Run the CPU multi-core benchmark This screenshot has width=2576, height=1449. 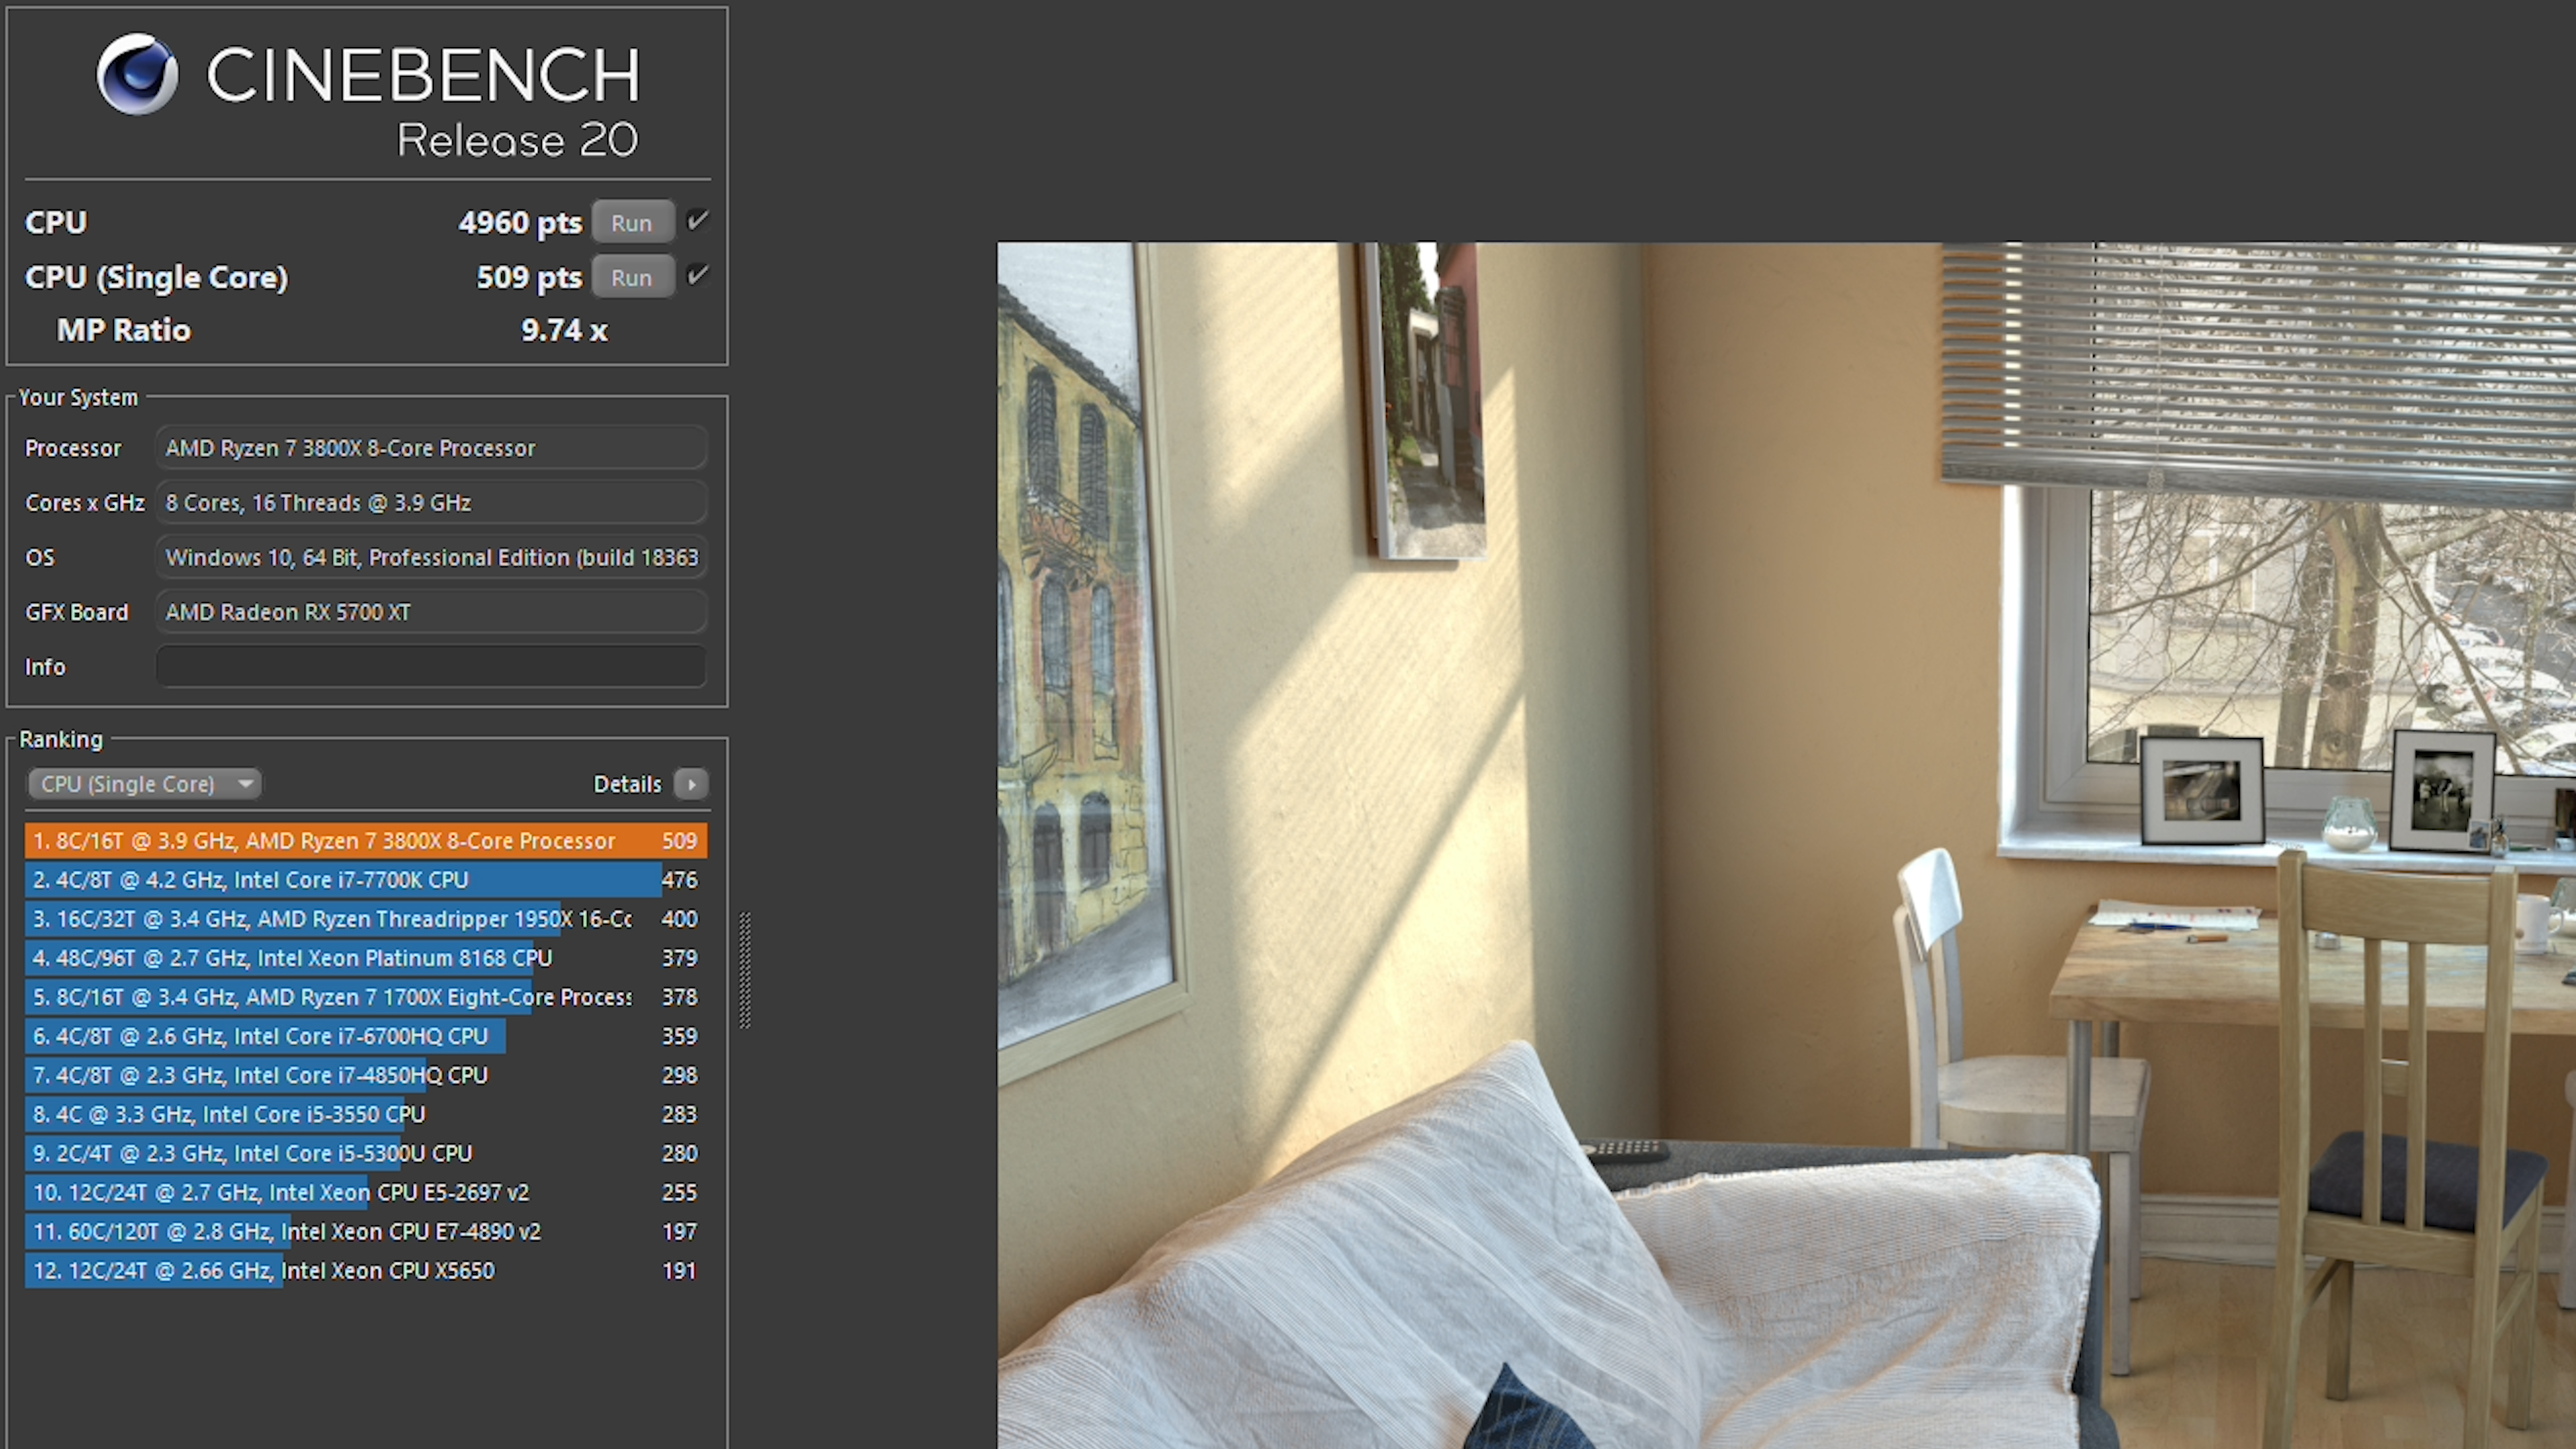coord(632,222)
